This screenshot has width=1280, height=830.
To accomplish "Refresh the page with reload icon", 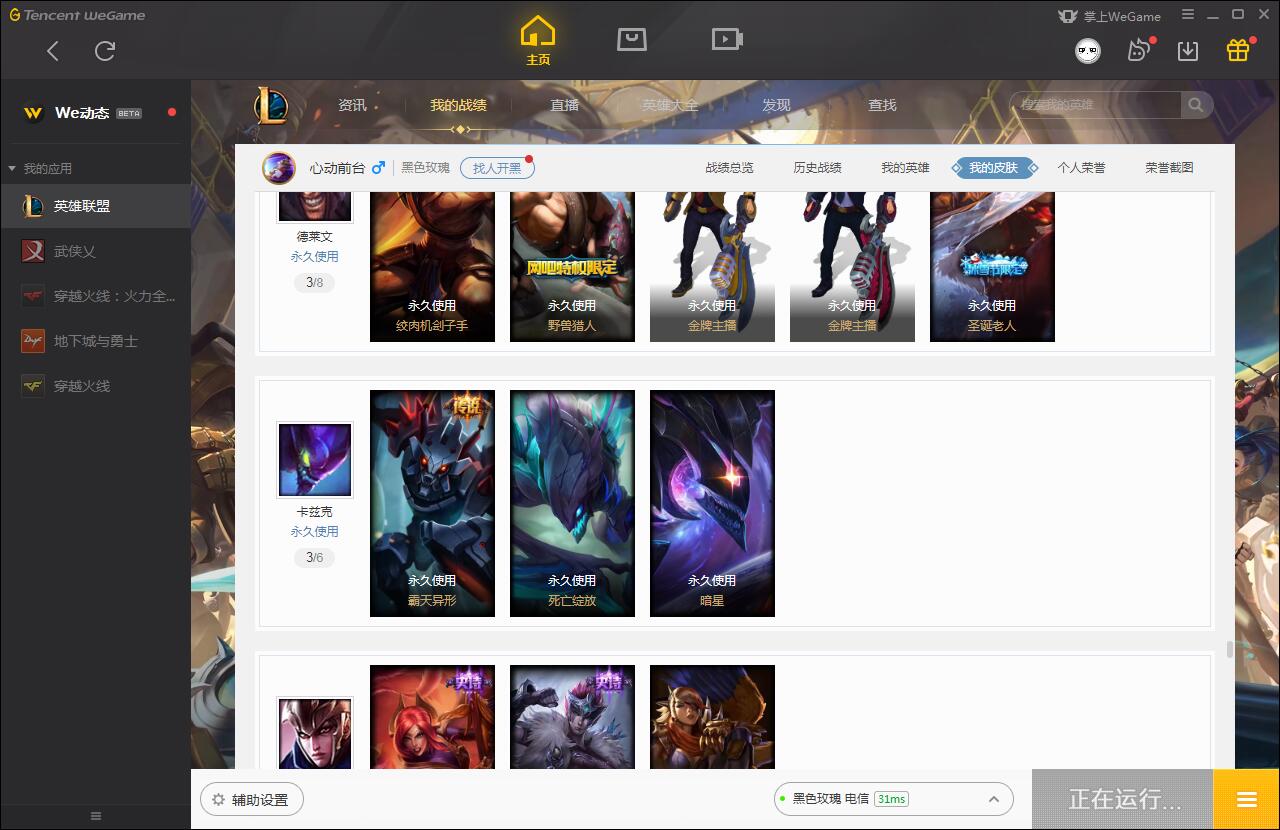I will pos(105,51).
